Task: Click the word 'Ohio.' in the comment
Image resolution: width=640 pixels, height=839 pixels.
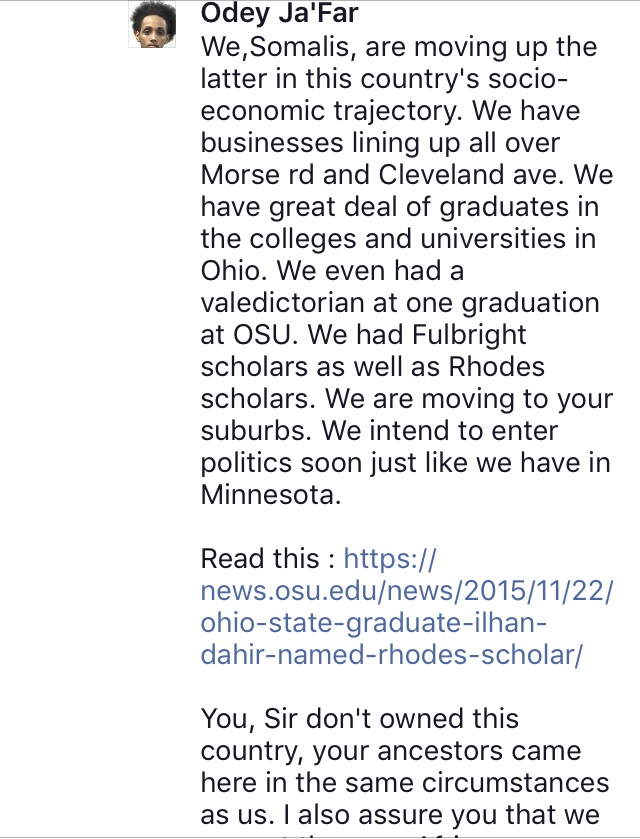Action: [234, 271]
